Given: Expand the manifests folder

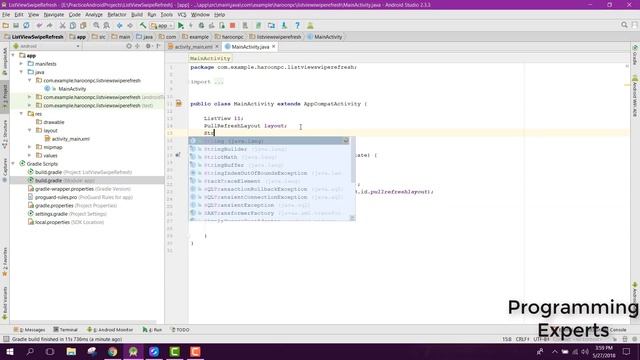Looking at the screenshot, I should click(21, 64).
